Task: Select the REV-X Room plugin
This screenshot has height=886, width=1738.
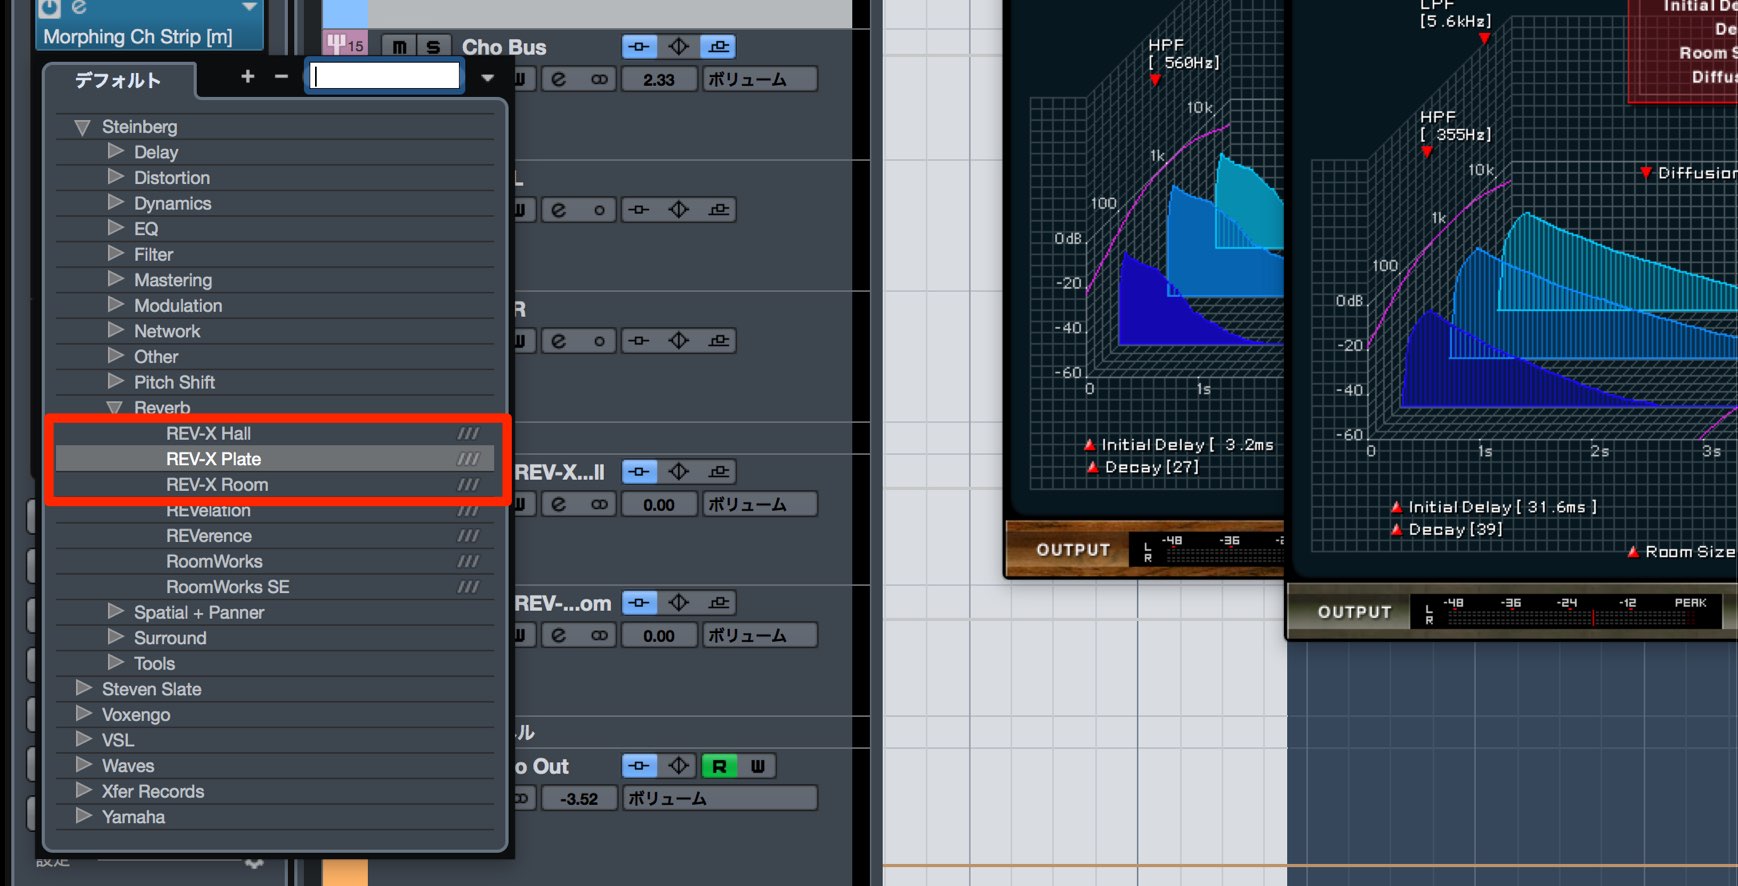Action: click(275, 484)
